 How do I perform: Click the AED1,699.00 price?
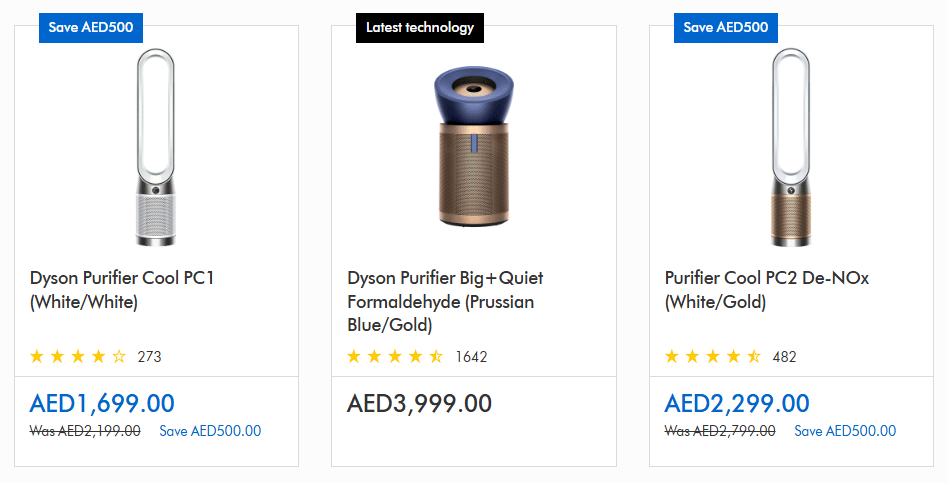(102, 404)
